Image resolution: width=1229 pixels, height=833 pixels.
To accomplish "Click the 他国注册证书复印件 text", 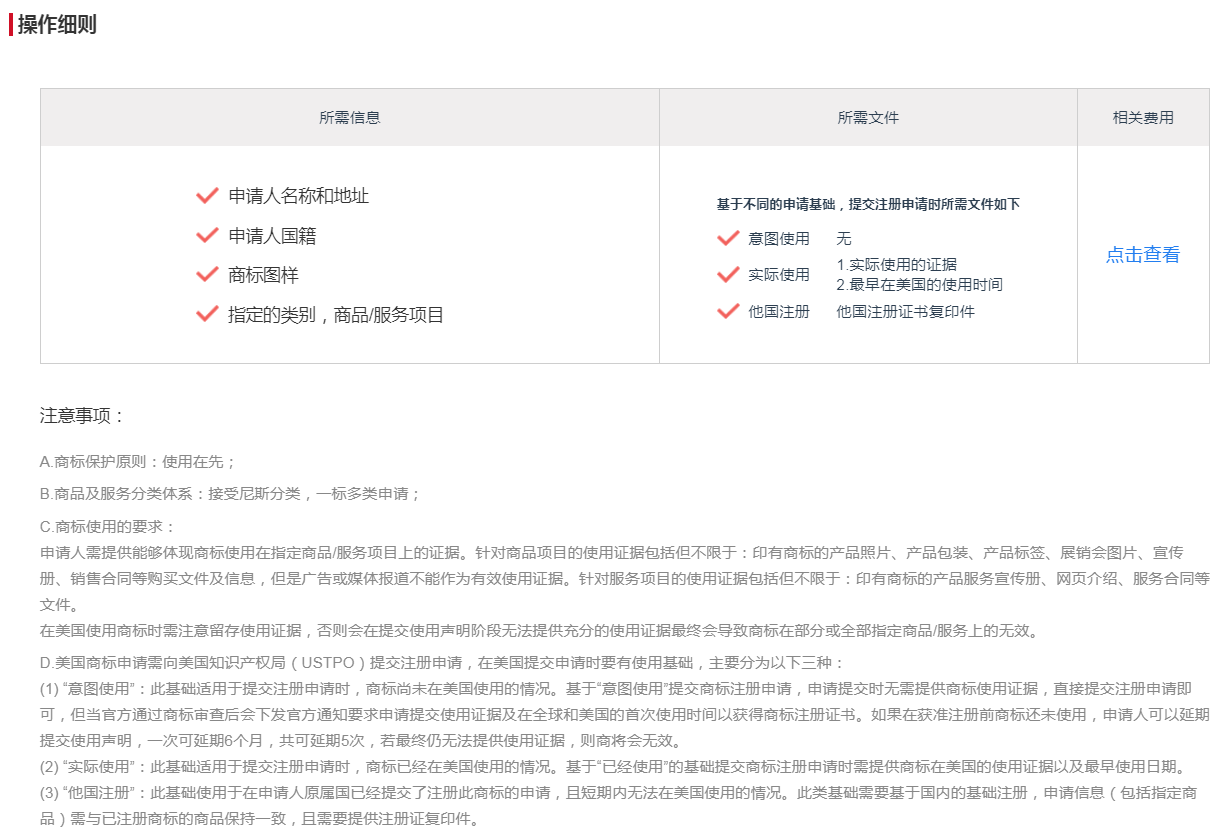I will [905, 312].
